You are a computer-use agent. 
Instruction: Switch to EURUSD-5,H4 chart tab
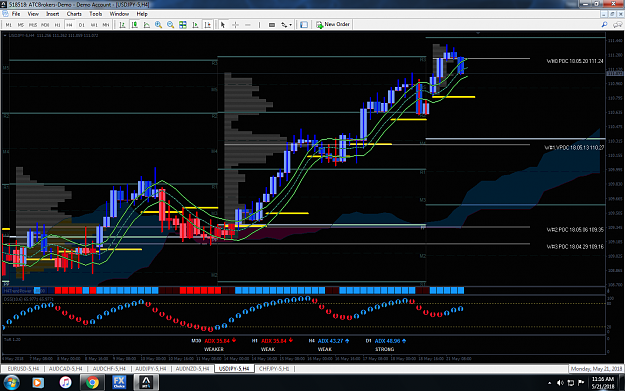click(23, 369)
